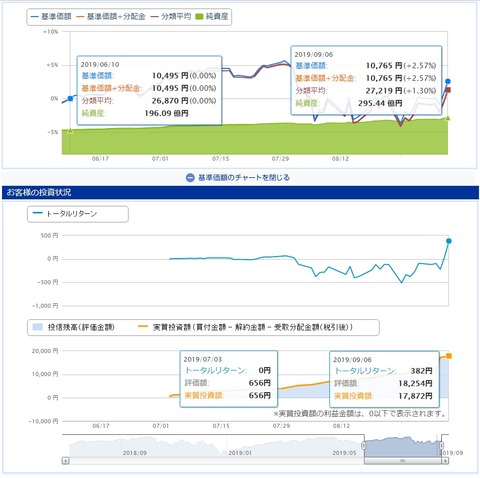Image resolution: width=480 pixels, height=478 pixels.
Task: Click the 382円 トータルリターン value
Action: pyautogui.click(x=421, y=371)
